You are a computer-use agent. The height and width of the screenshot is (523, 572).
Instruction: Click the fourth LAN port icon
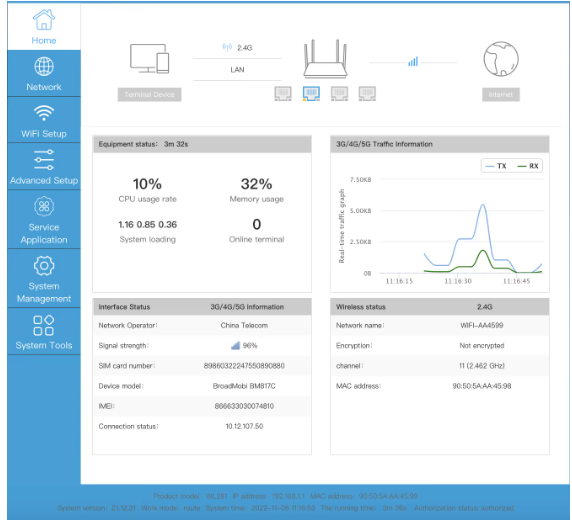coord(367,93)
